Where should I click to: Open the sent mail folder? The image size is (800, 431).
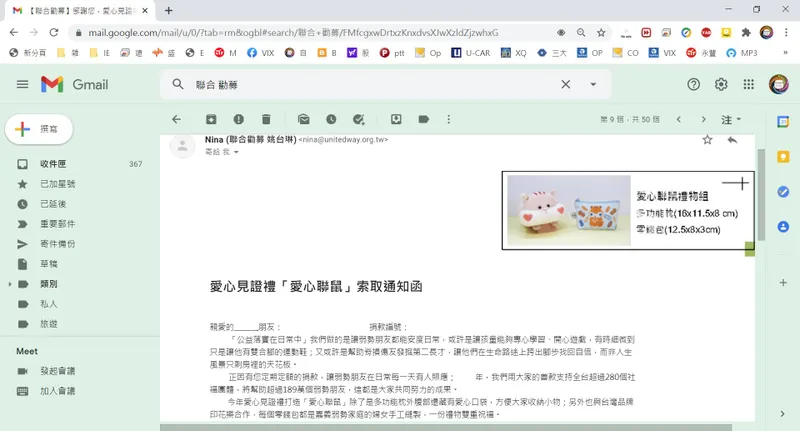tap(79, 244)
